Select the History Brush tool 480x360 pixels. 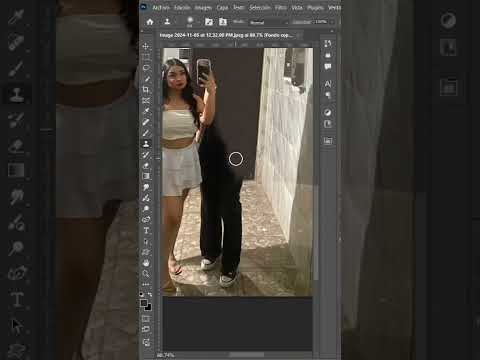coord(146,155)
